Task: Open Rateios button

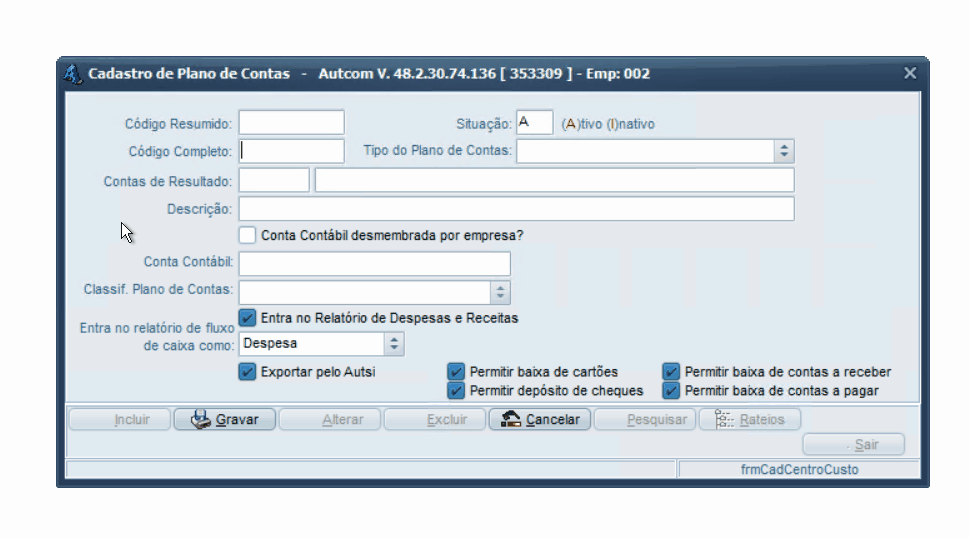Action: [x=750, y=420]
